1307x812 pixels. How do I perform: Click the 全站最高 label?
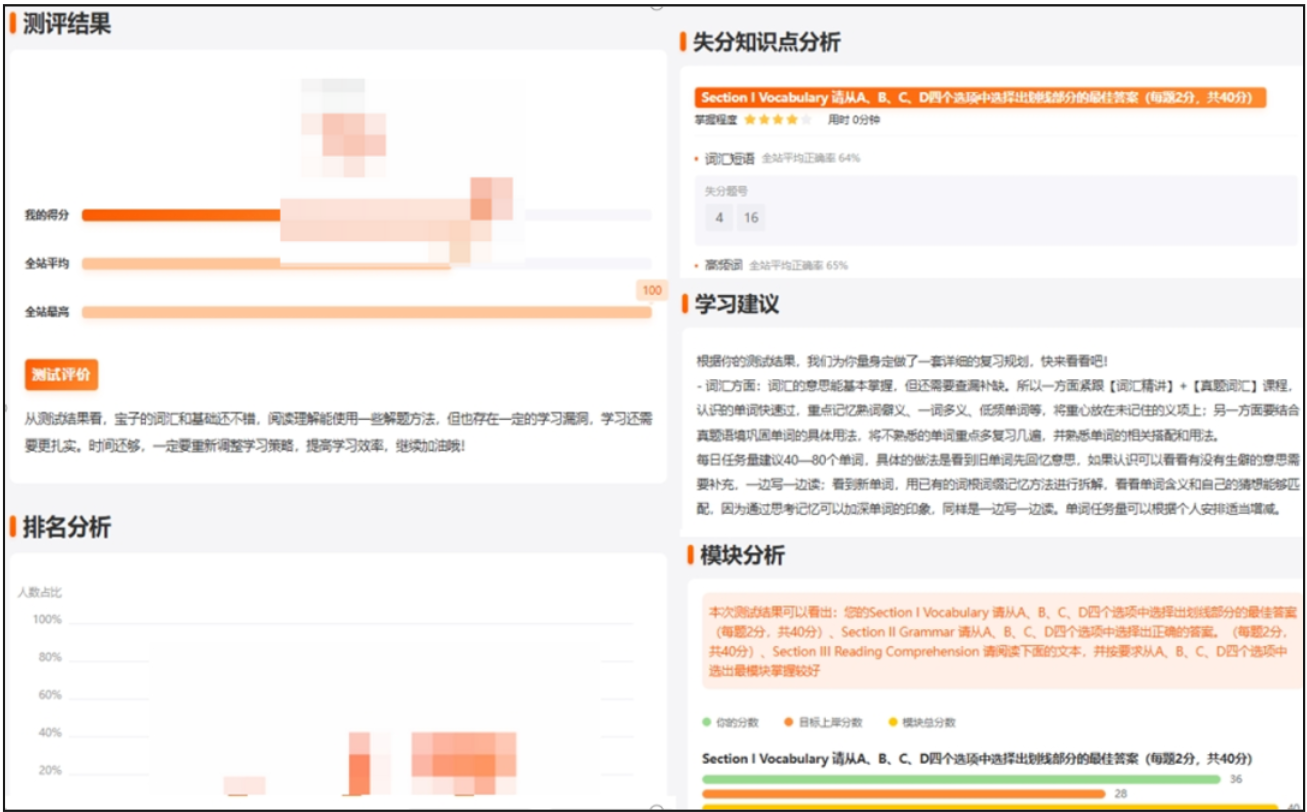tap(46, 312)
